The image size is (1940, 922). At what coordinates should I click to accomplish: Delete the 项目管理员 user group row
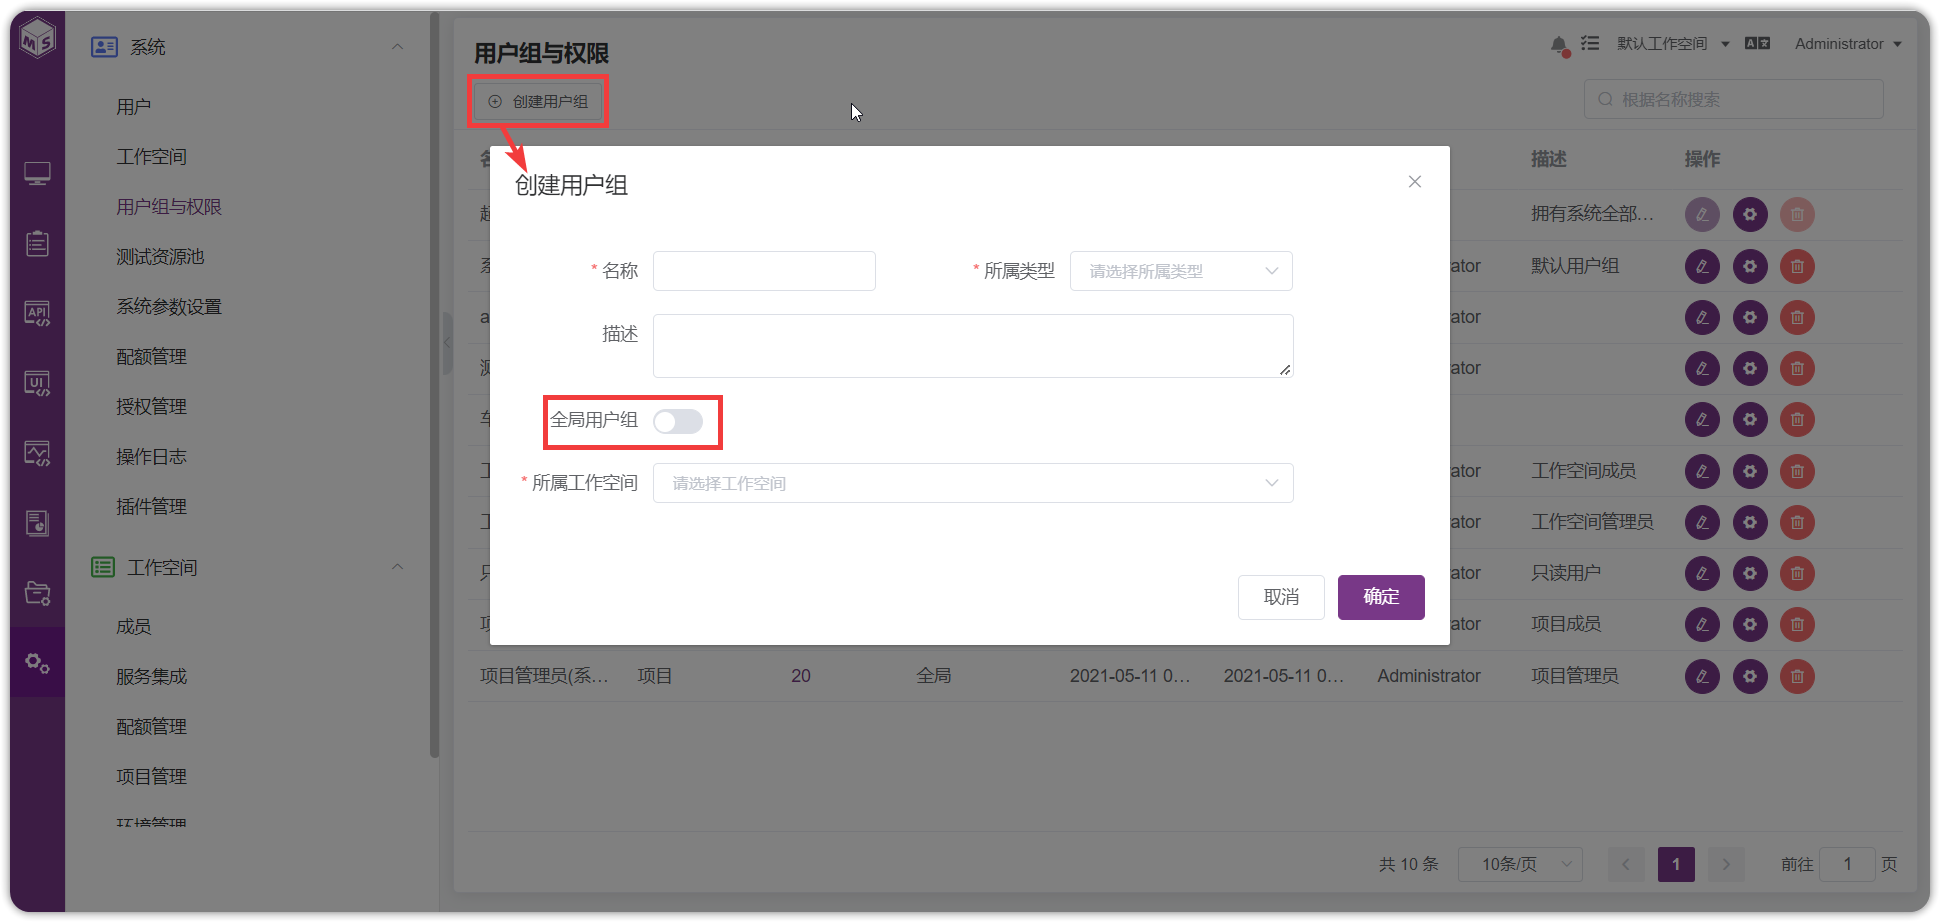pos(1797,676)
